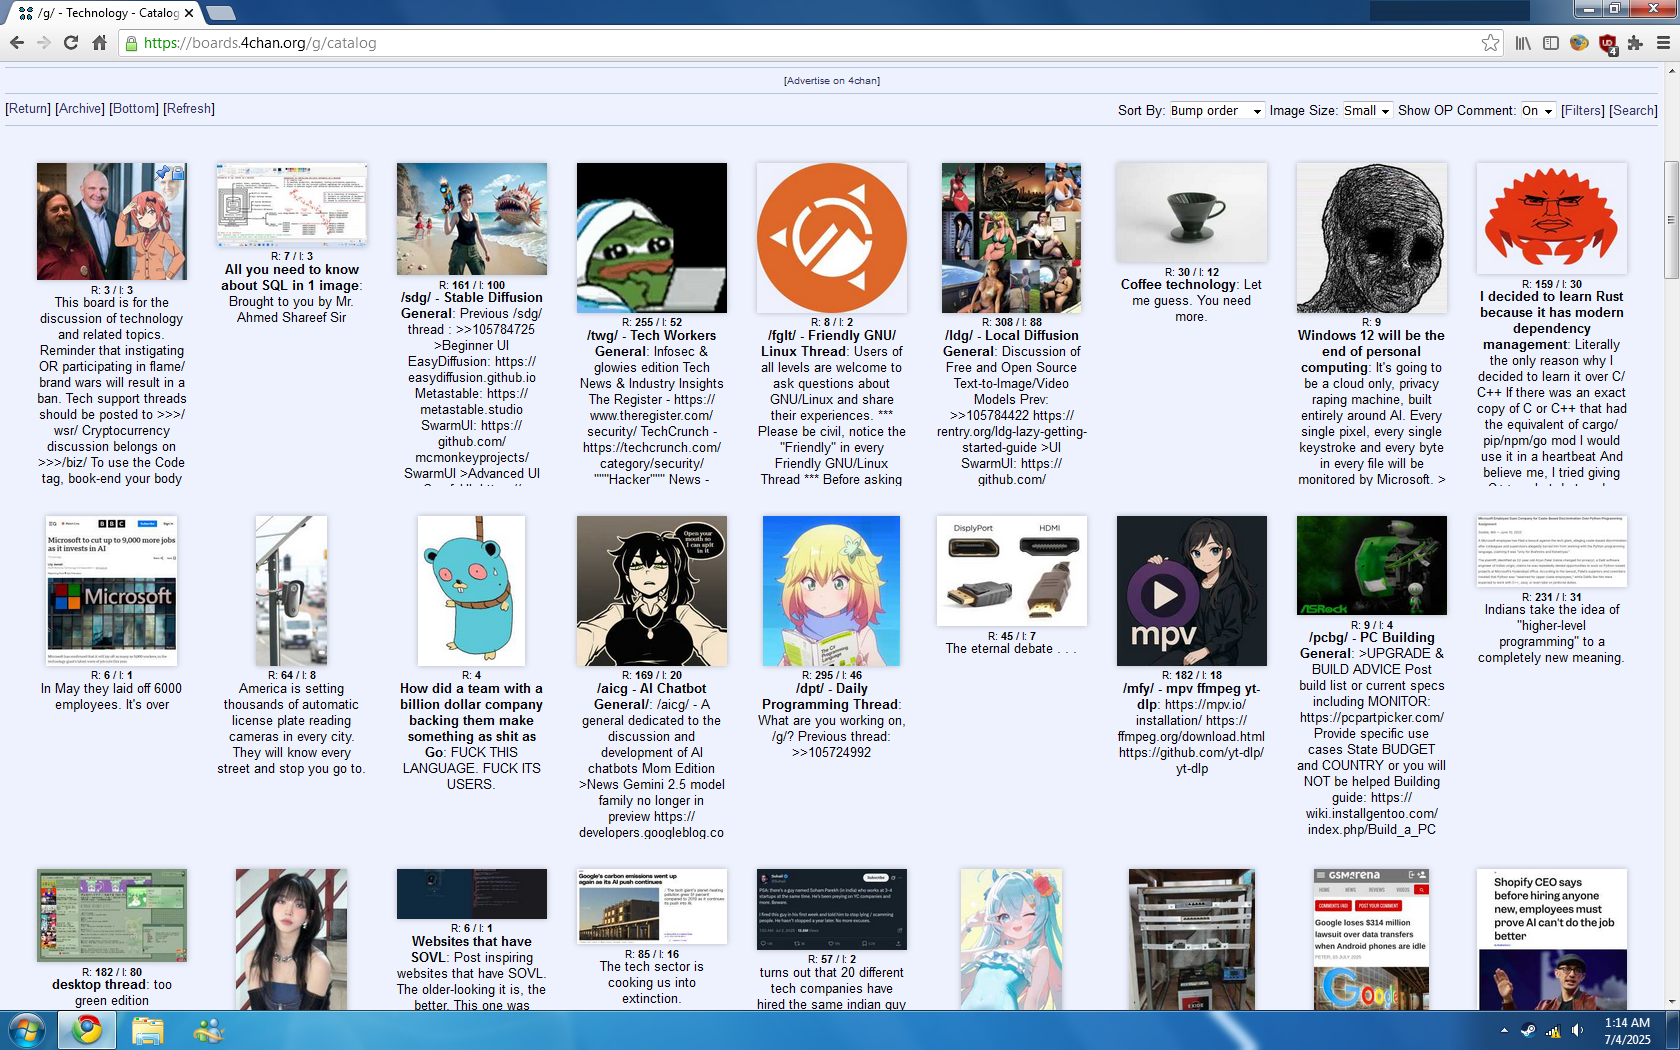Open the license plate camera thumbnail
1680x1050 pixels.
(292, 591)
